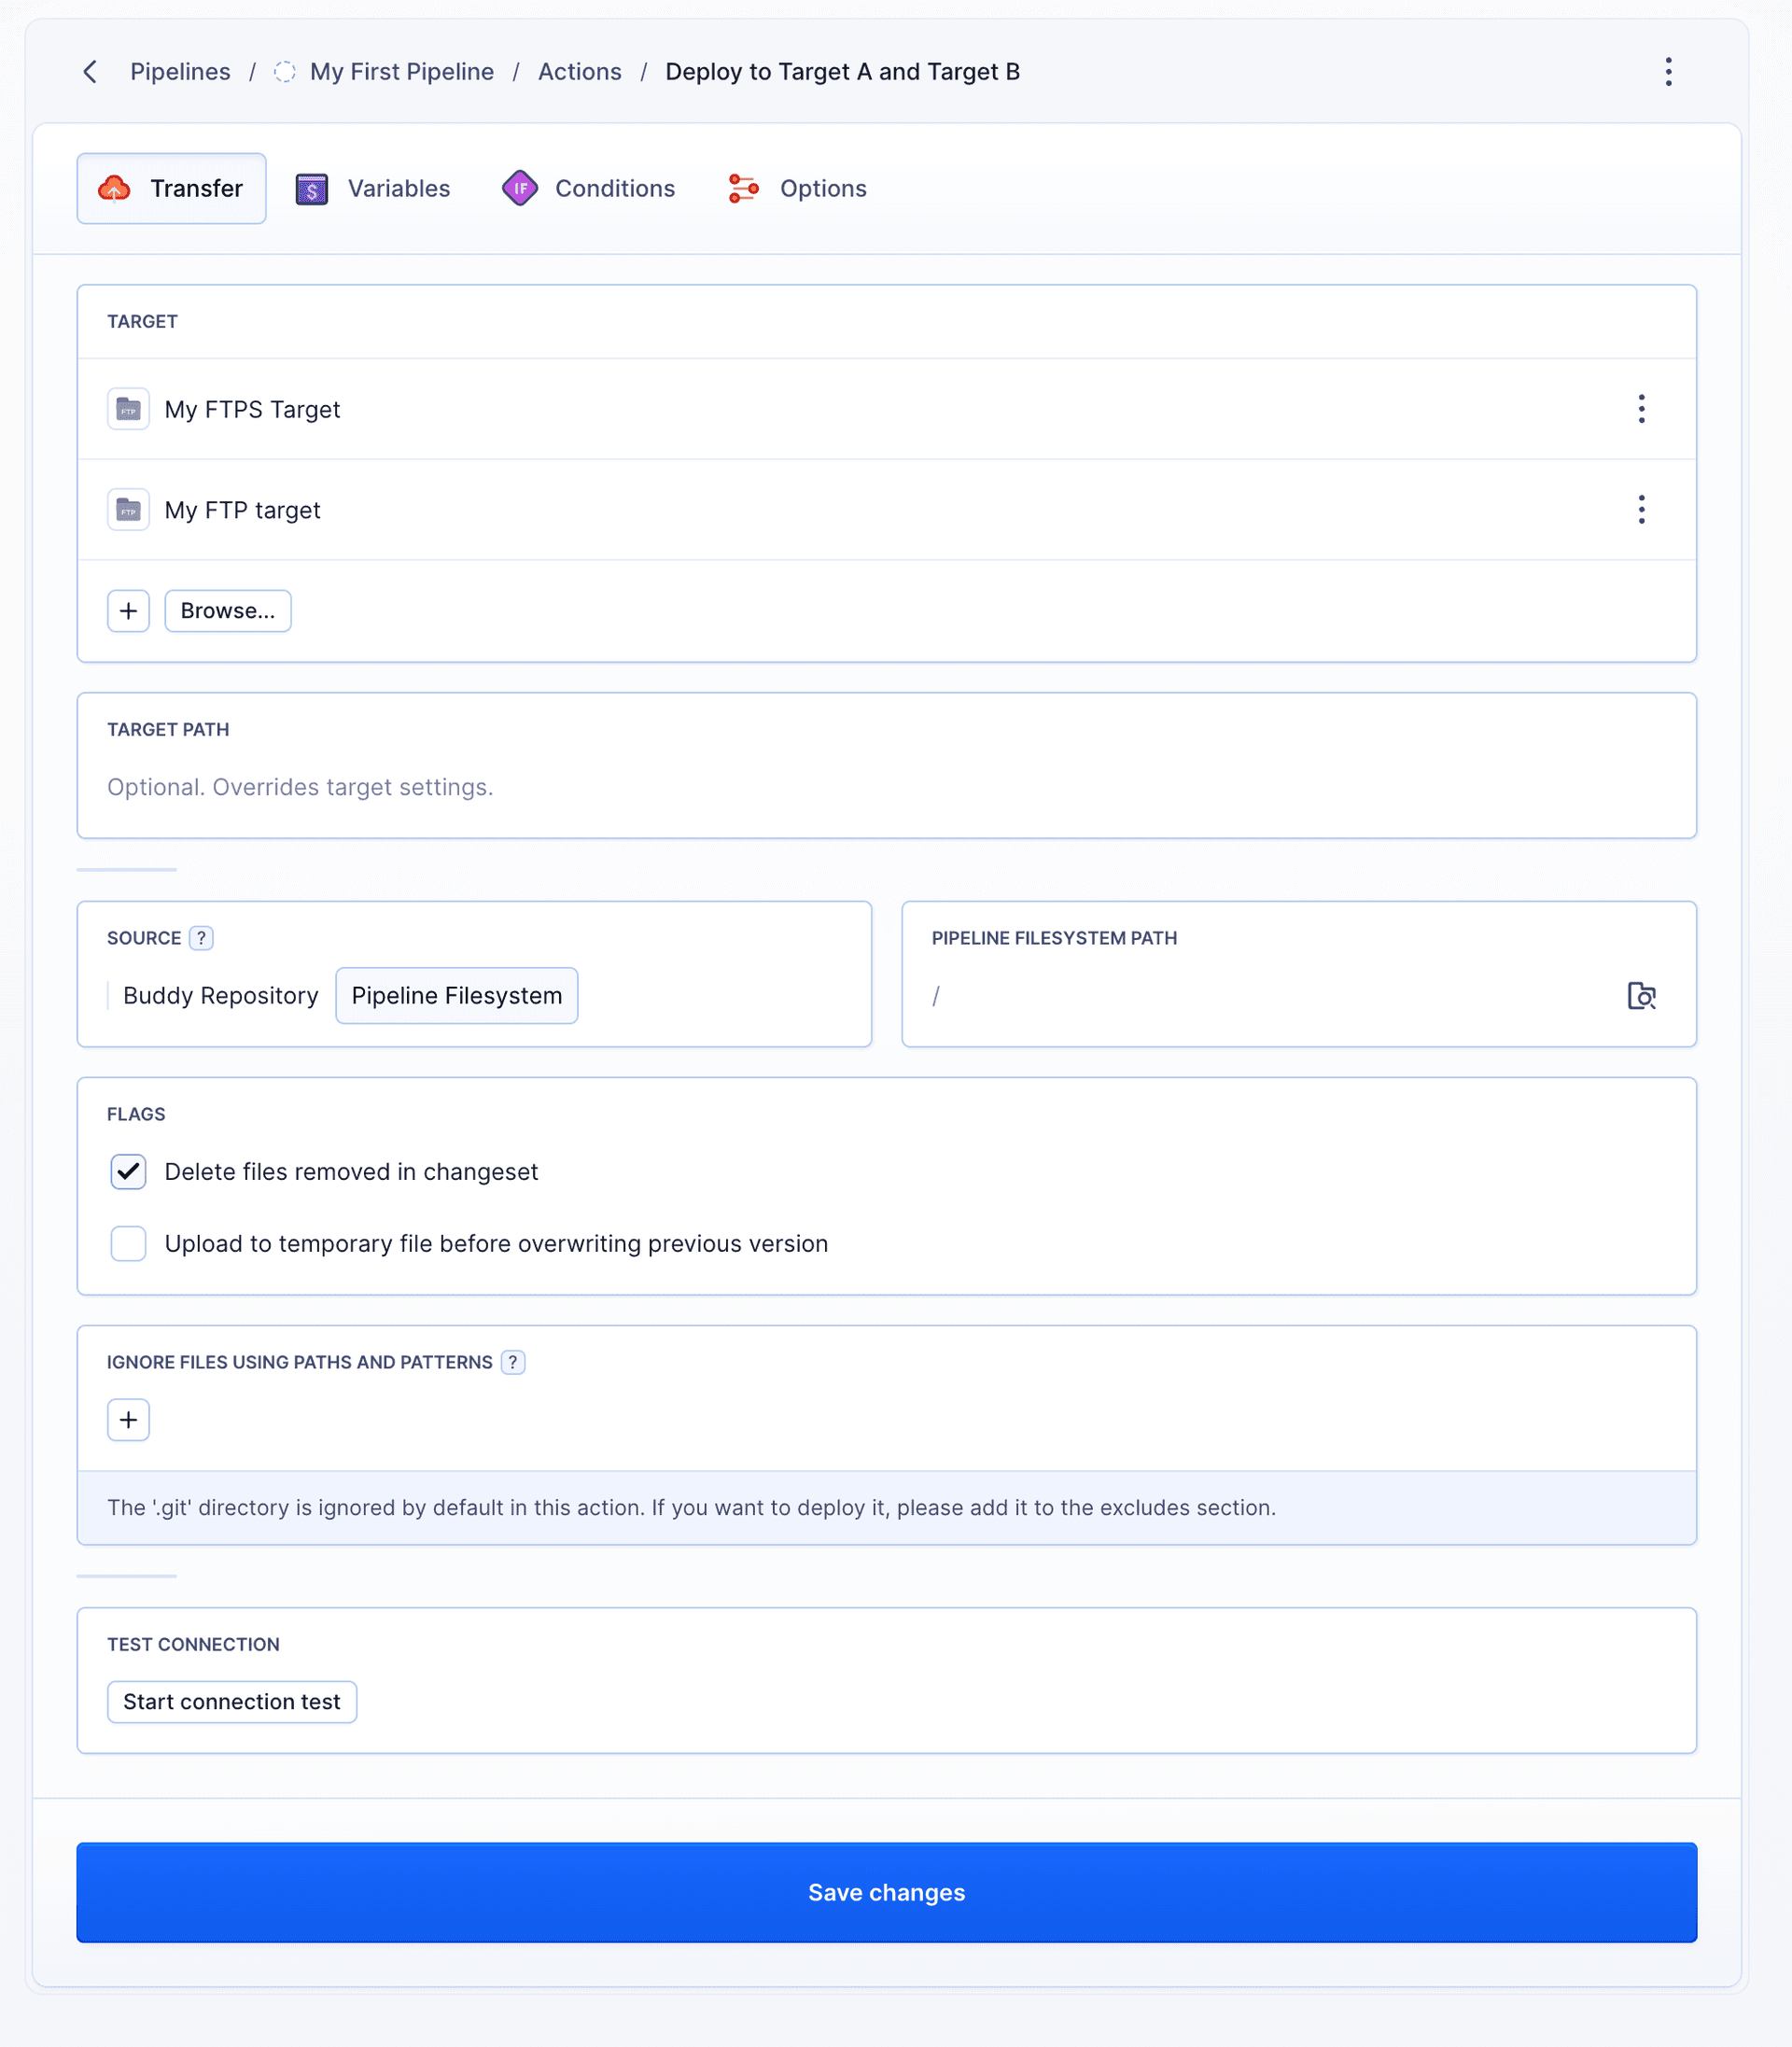Click the Target Path input field
Screen dimensions: 1792x2047
(x=886, y=788)
